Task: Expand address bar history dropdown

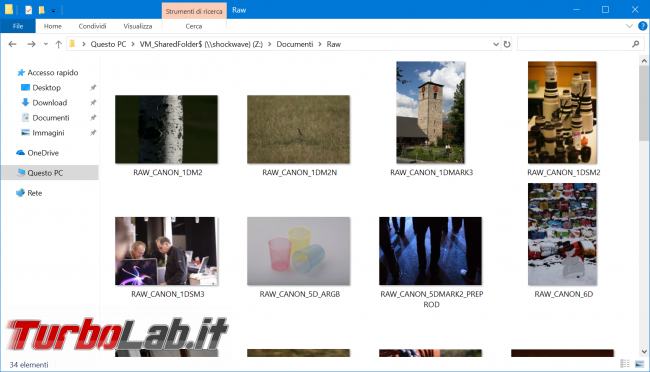Action: pyautogui.click(x=495, y=44)
